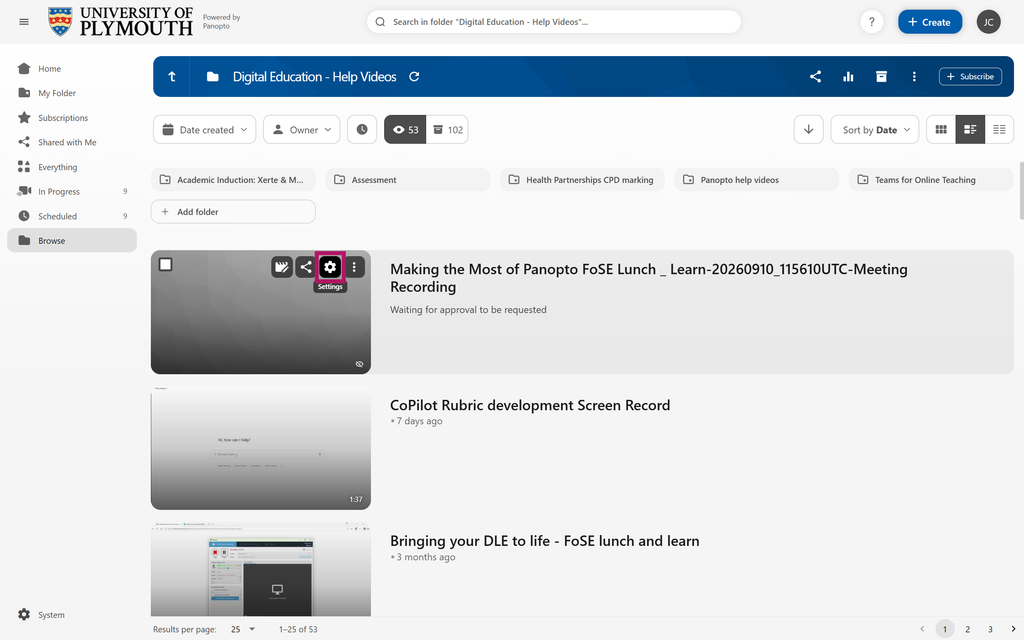Open the Date created filter dropdown
Viewport: 1024px width, 640px height.
(204, 129)
